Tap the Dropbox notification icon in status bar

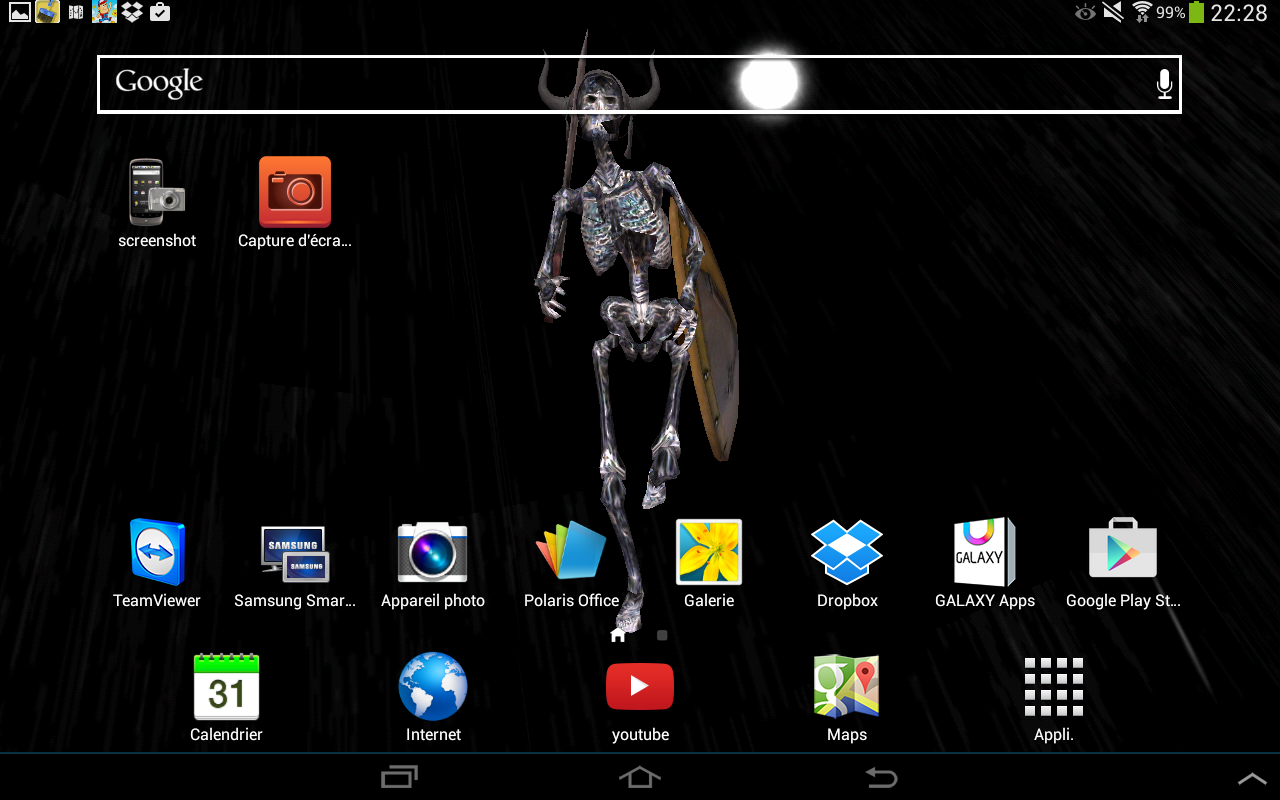coord(131,13)
